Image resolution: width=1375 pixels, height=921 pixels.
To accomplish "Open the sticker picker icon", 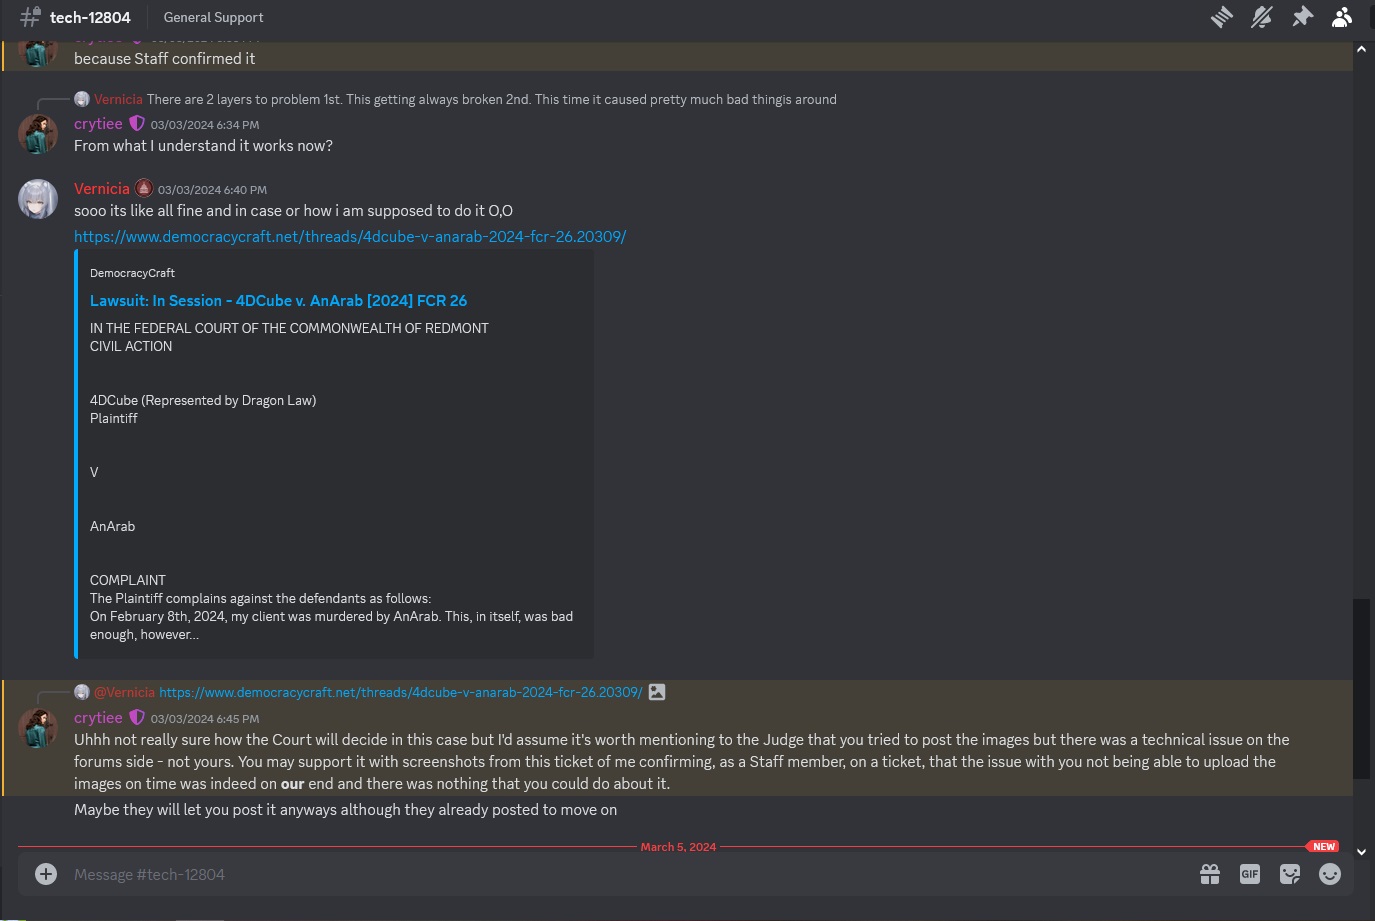I will (1290, 874).
